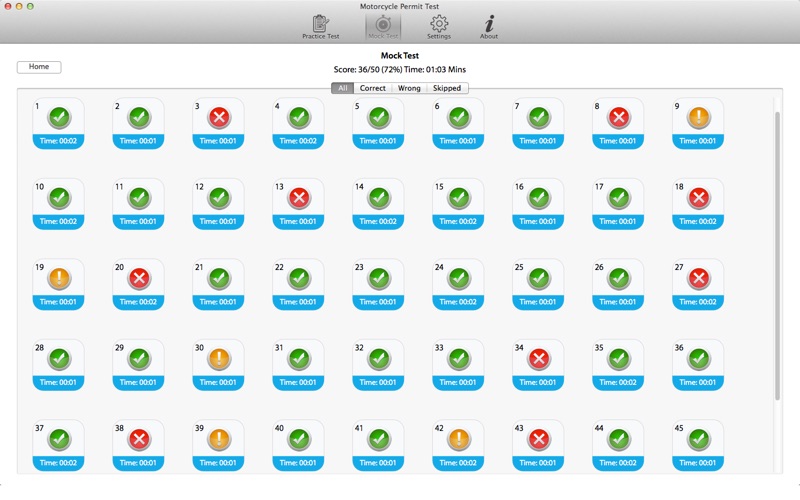Open question 36 green check card
This screenshot has height=500, width=800.
tap(698, 365)
